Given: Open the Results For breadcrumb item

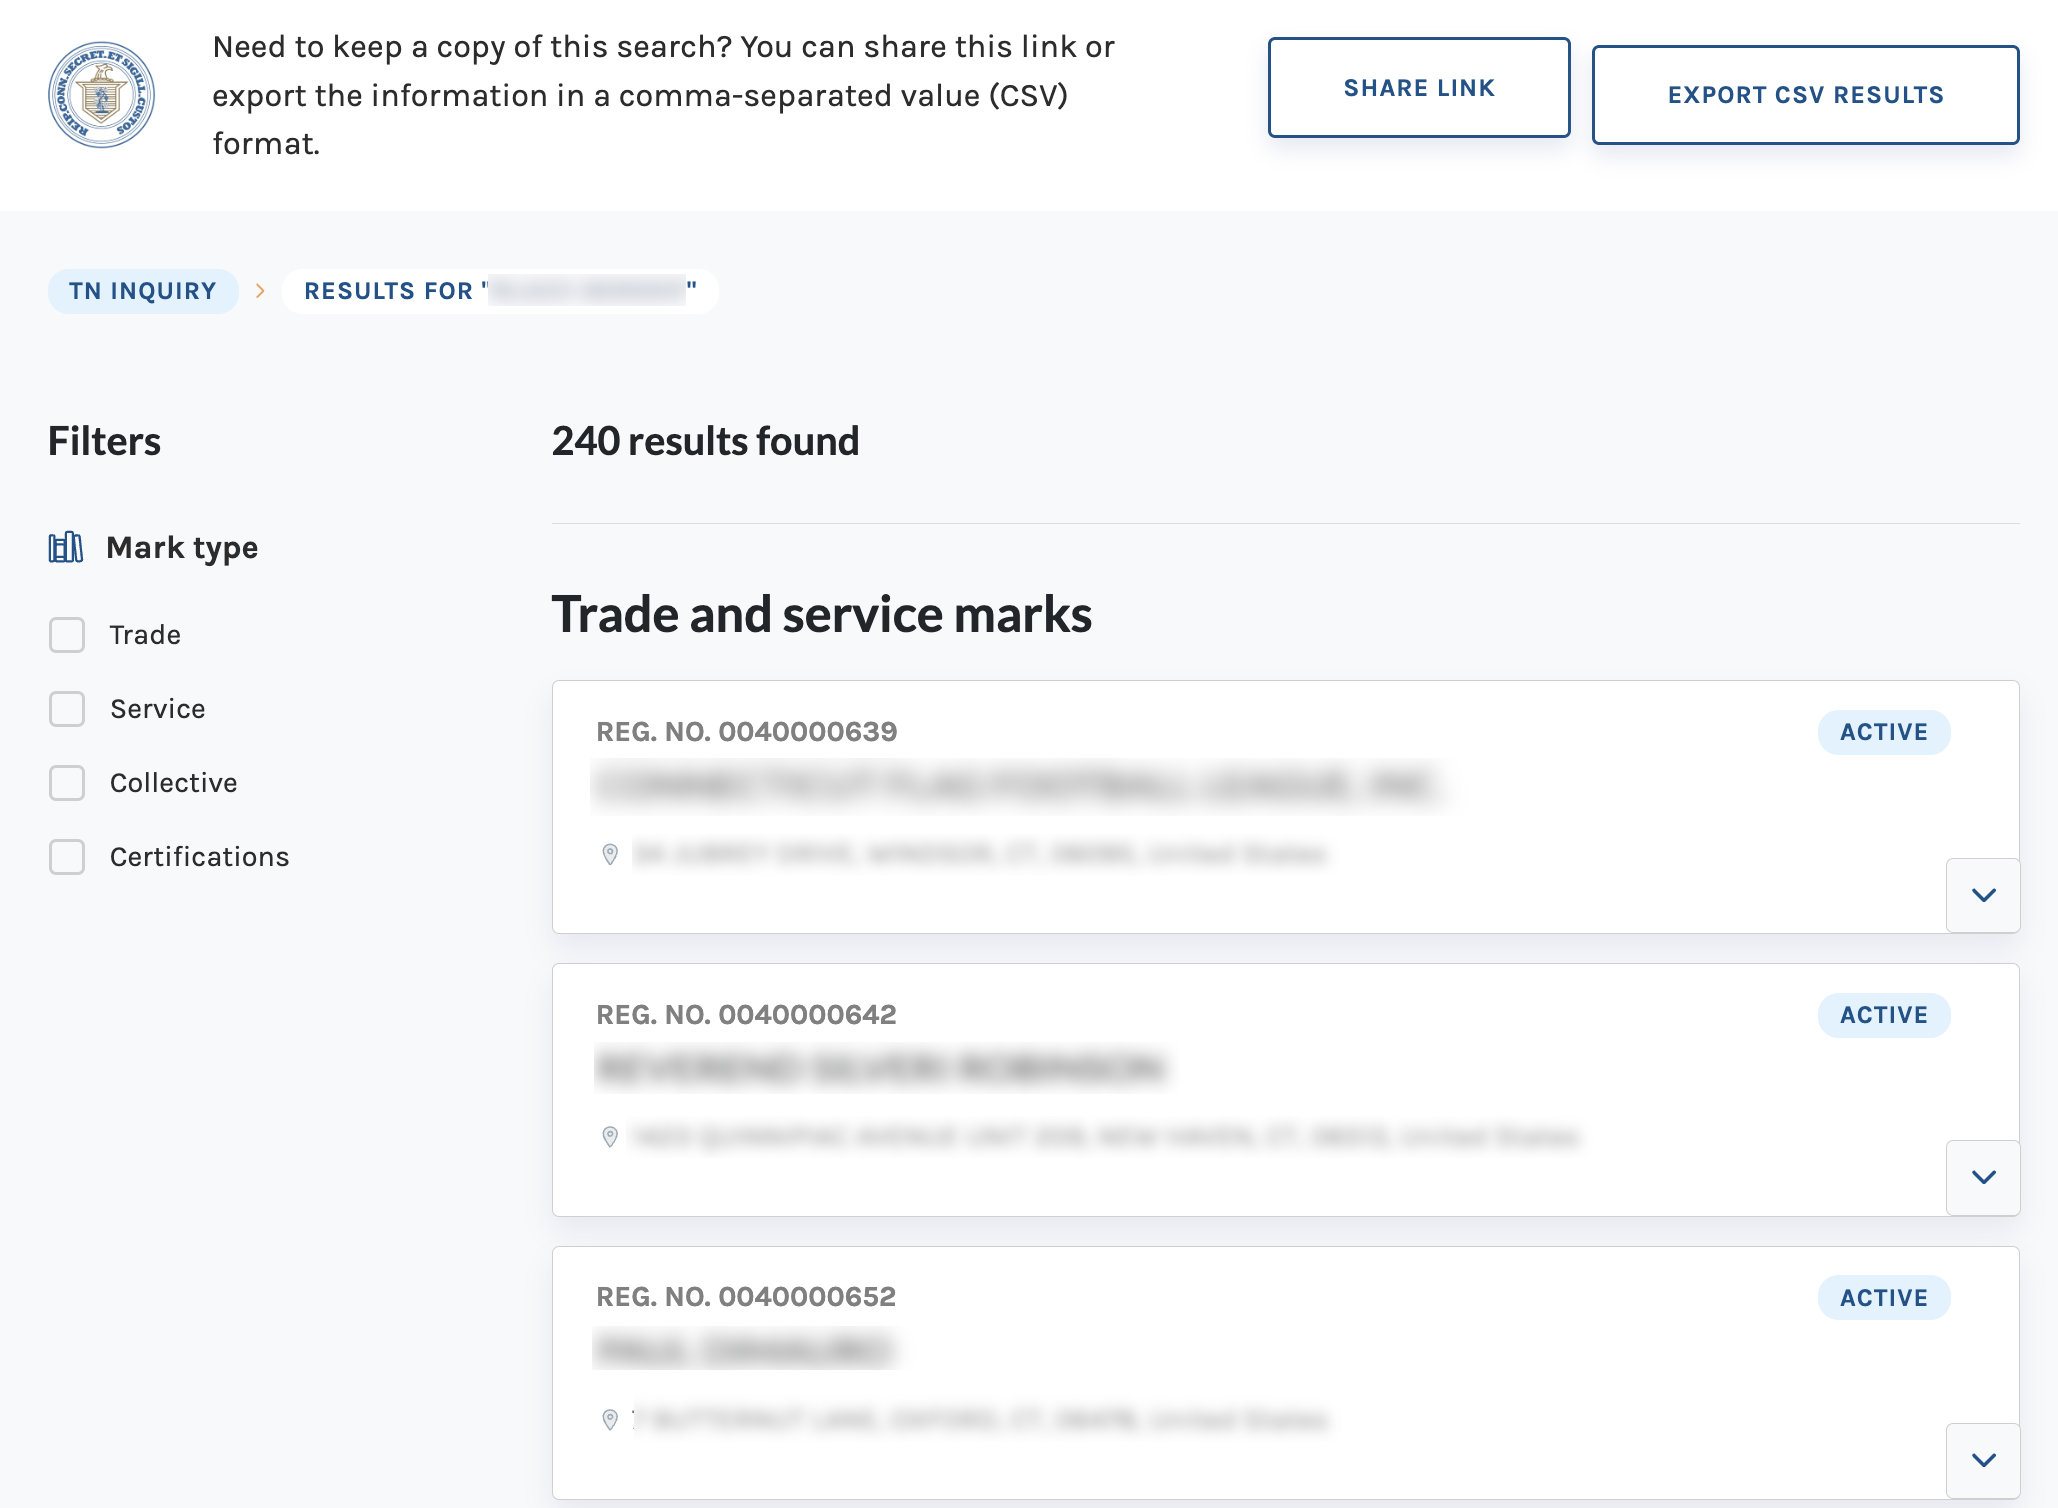Looking at the screenshot, I should point(500,291).
